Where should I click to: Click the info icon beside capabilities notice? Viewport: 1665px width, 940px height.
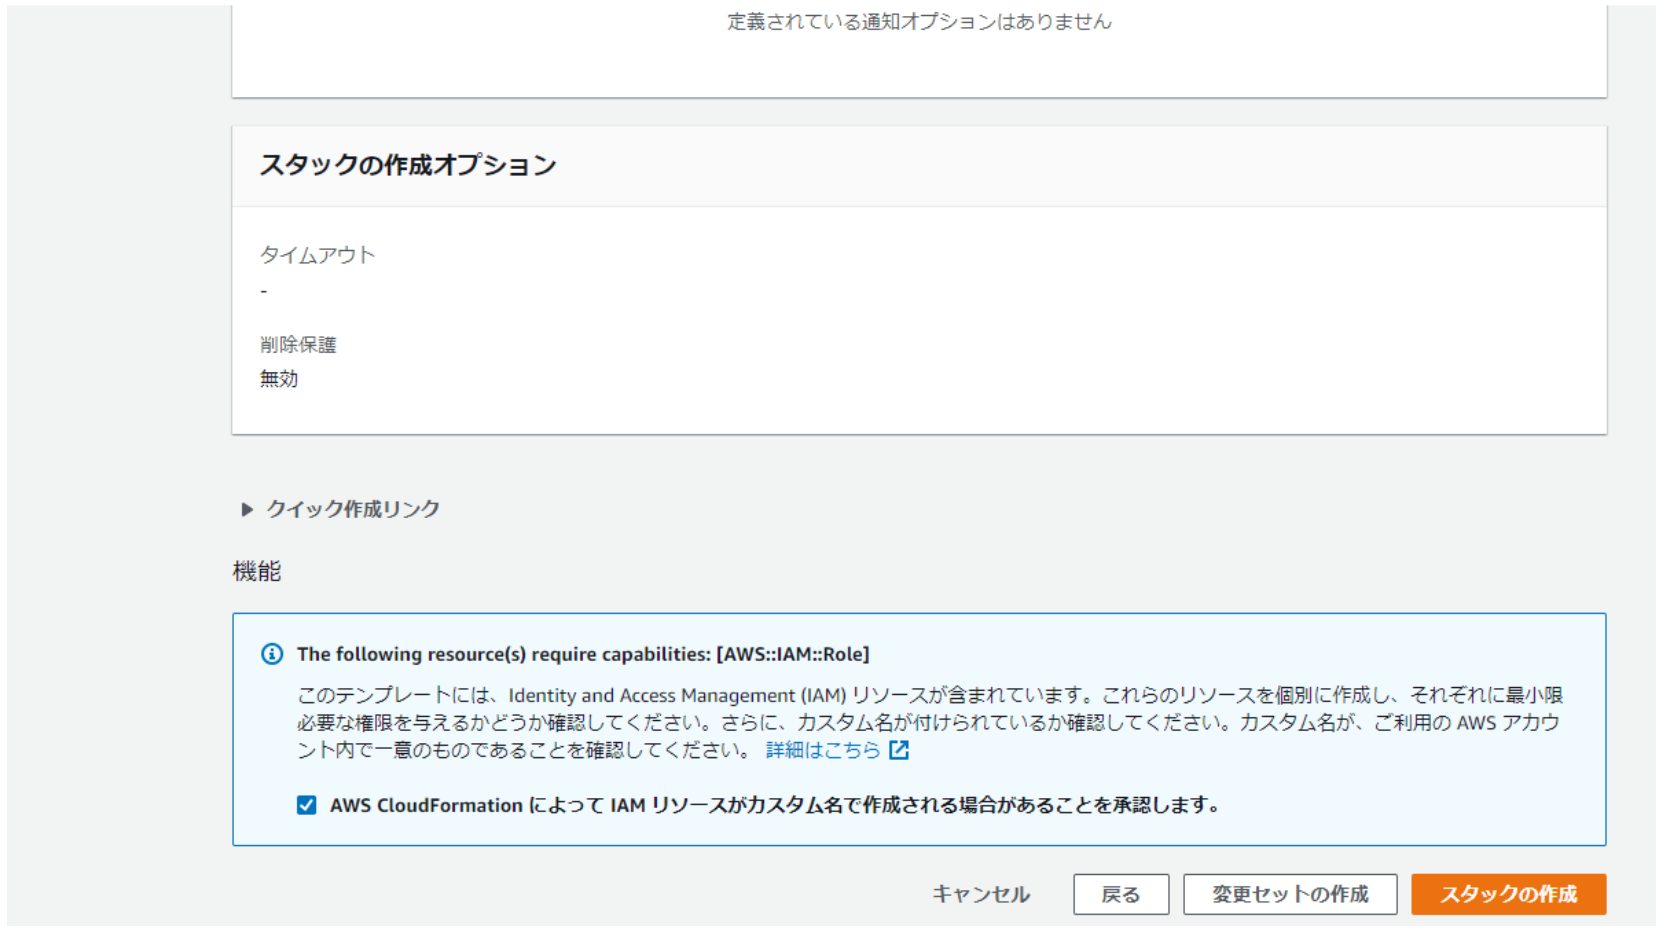point(272,654)
